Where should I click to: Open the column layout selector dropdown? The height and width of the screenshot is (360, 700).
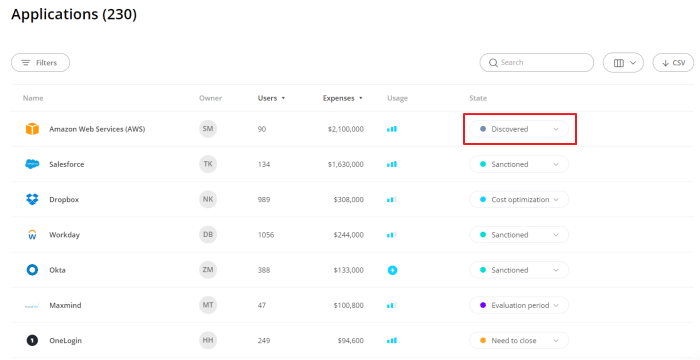pos(623,63)
